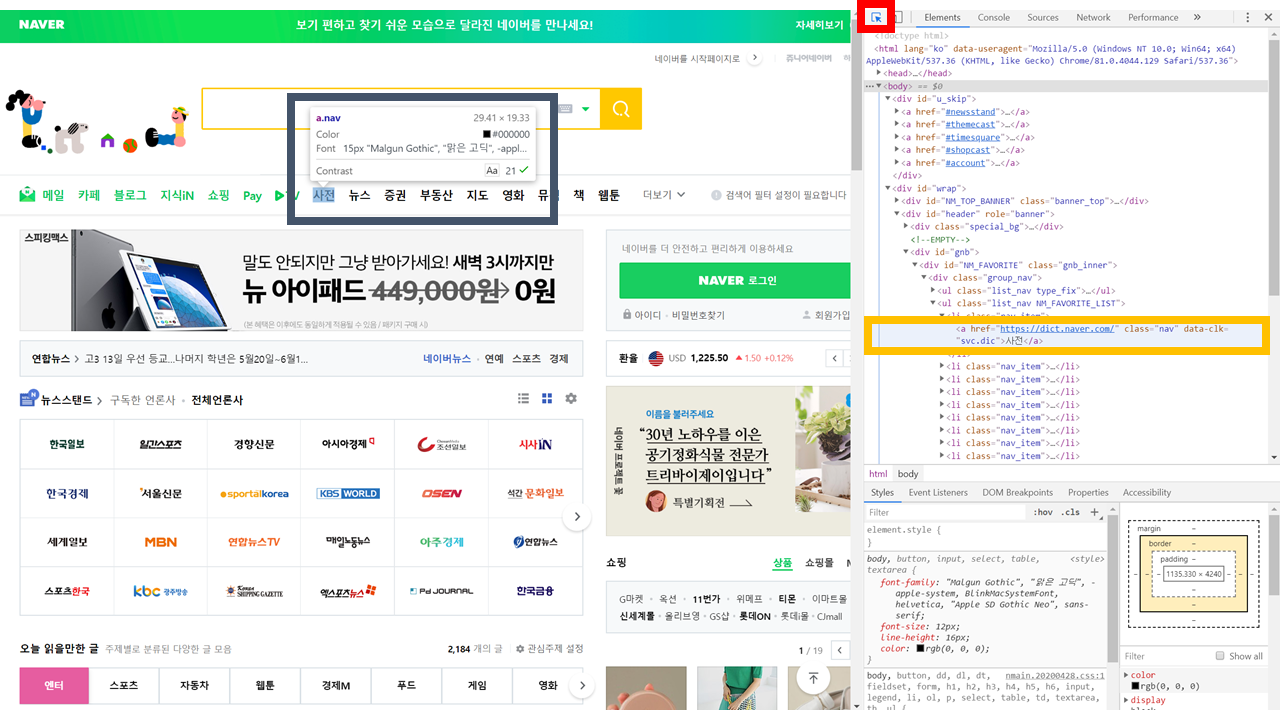Close the DevTools panel
Image resolution: width=1280 pixels, height=710 pixels.
1268,17
